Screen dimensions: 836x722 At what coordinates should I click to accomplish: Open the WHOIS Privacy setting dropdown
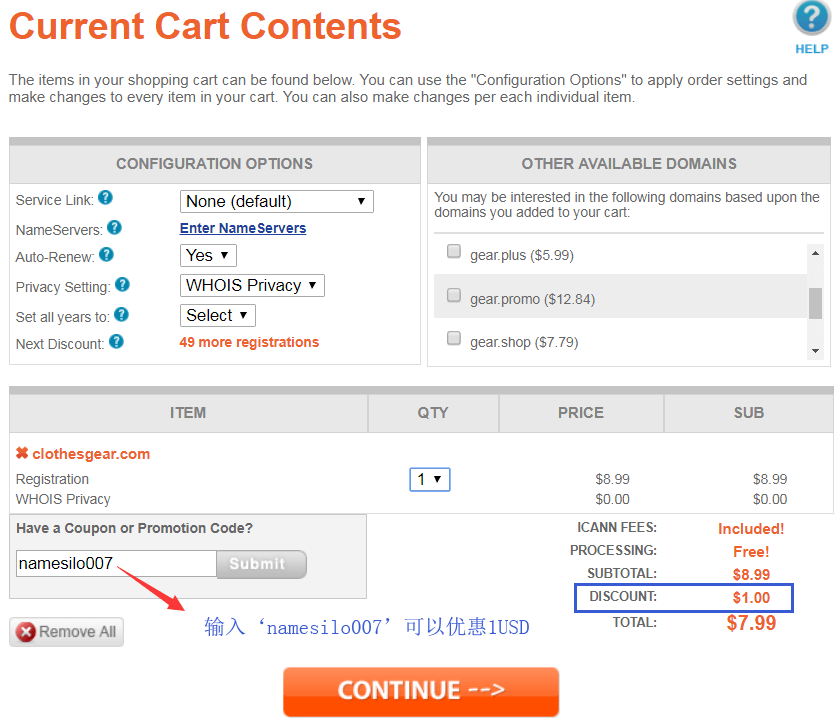[252, 286]
